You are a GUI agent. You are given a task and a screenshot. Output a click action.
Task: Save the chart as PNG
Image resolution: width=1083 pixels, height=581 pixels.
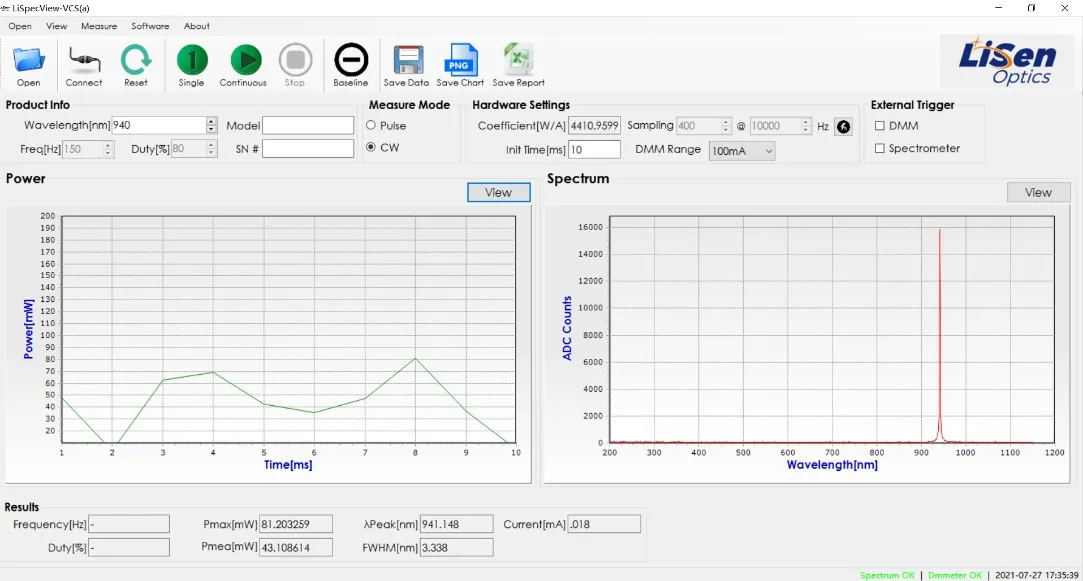(460, 61)
